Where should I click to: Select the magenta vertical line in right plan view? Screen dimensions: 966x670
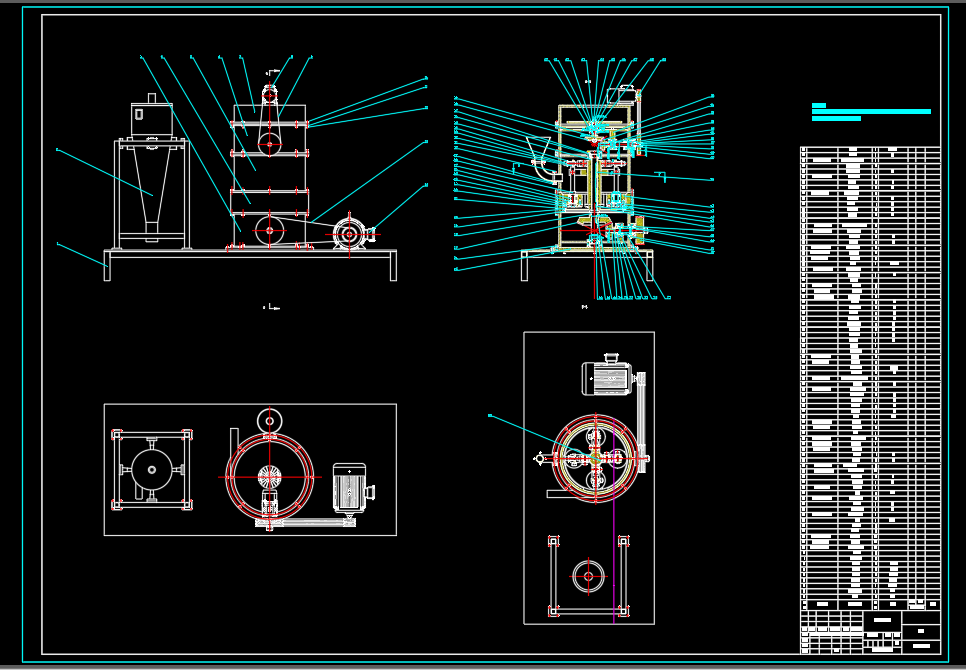coord(614,520)
